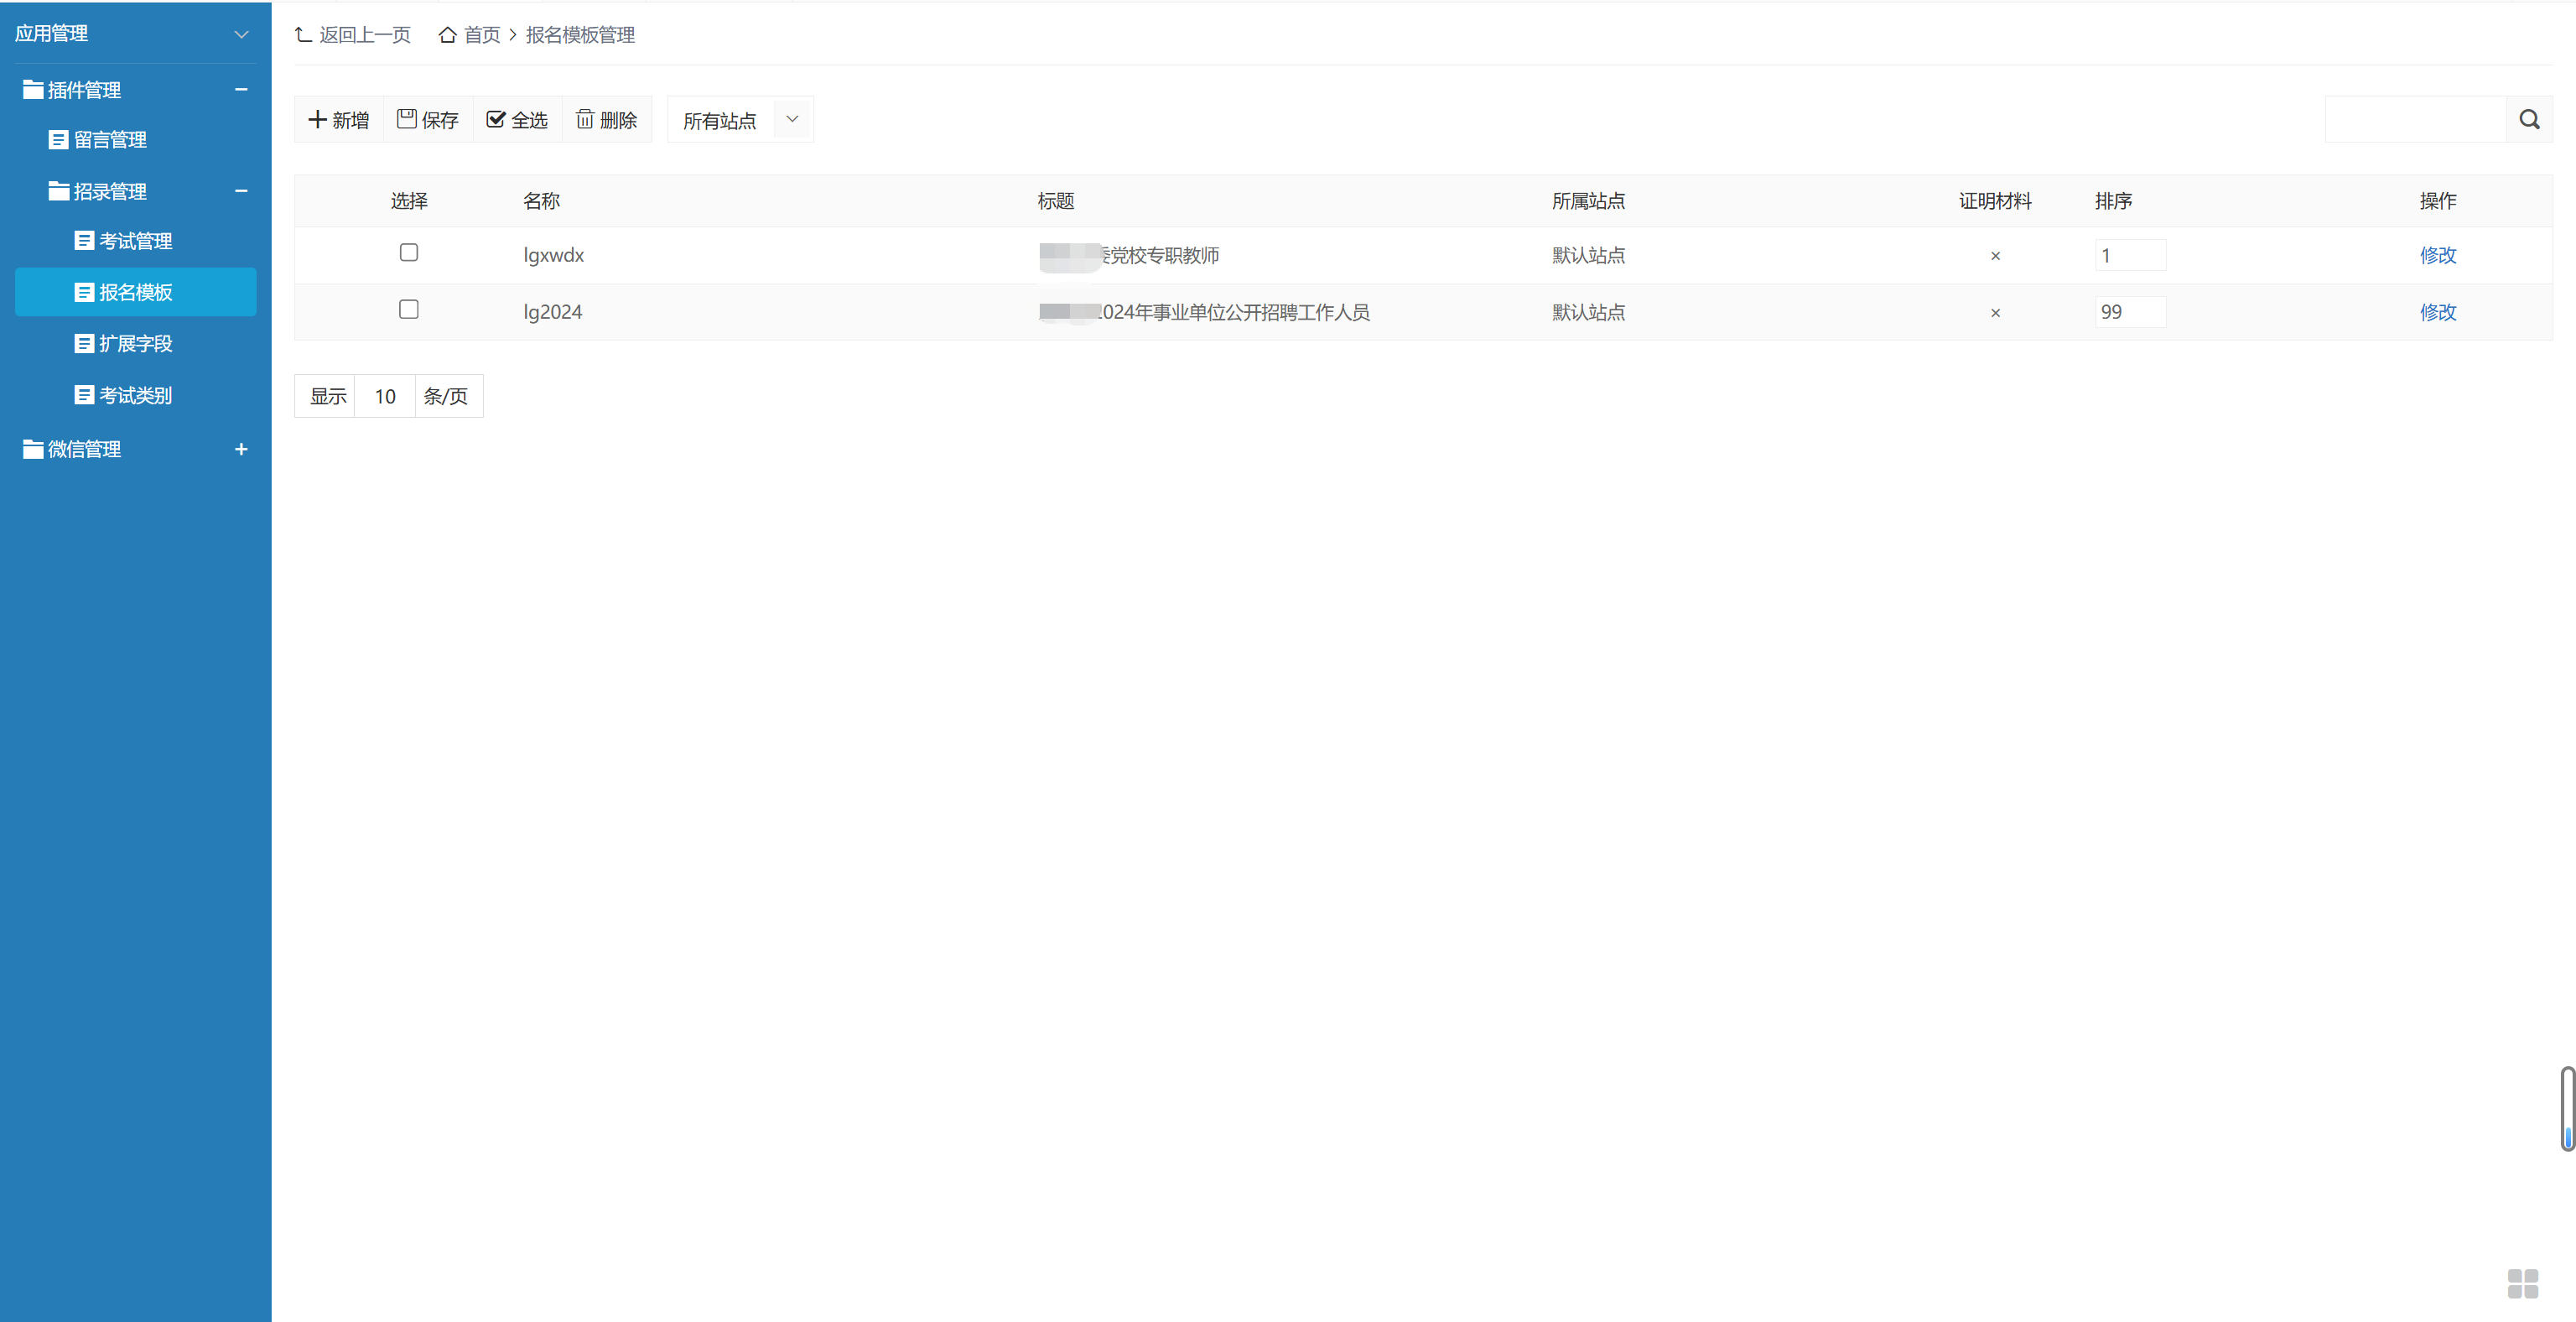Click the search magnifier icon

tap(2529, 120)
